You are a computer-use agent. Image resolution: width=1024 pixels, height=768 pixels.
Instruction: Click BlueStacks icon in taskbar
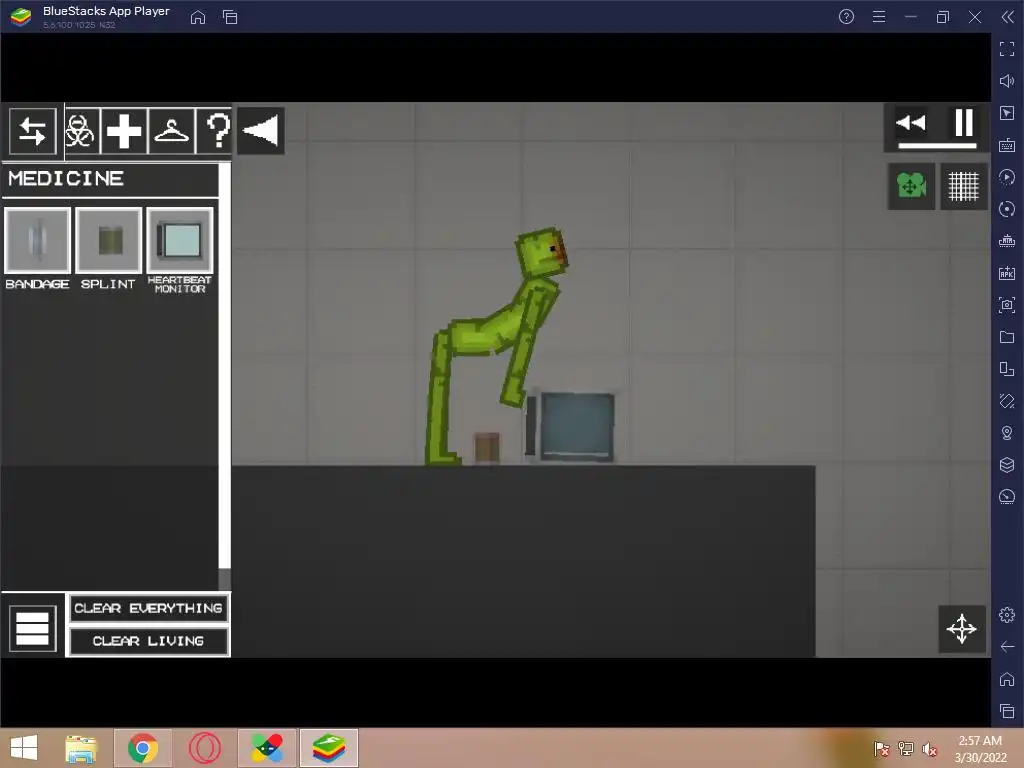[x=329, y=748]
